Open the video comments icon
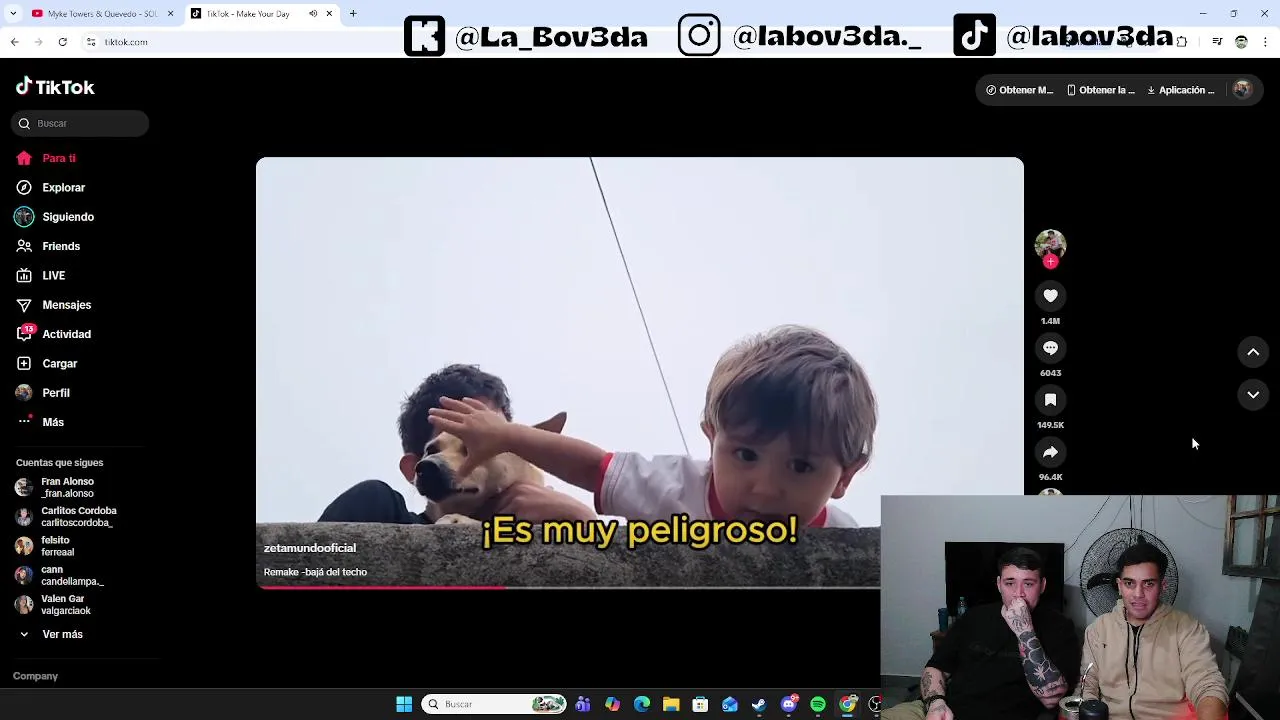This screenshot has width=1280, height=720. point(1050,348)
